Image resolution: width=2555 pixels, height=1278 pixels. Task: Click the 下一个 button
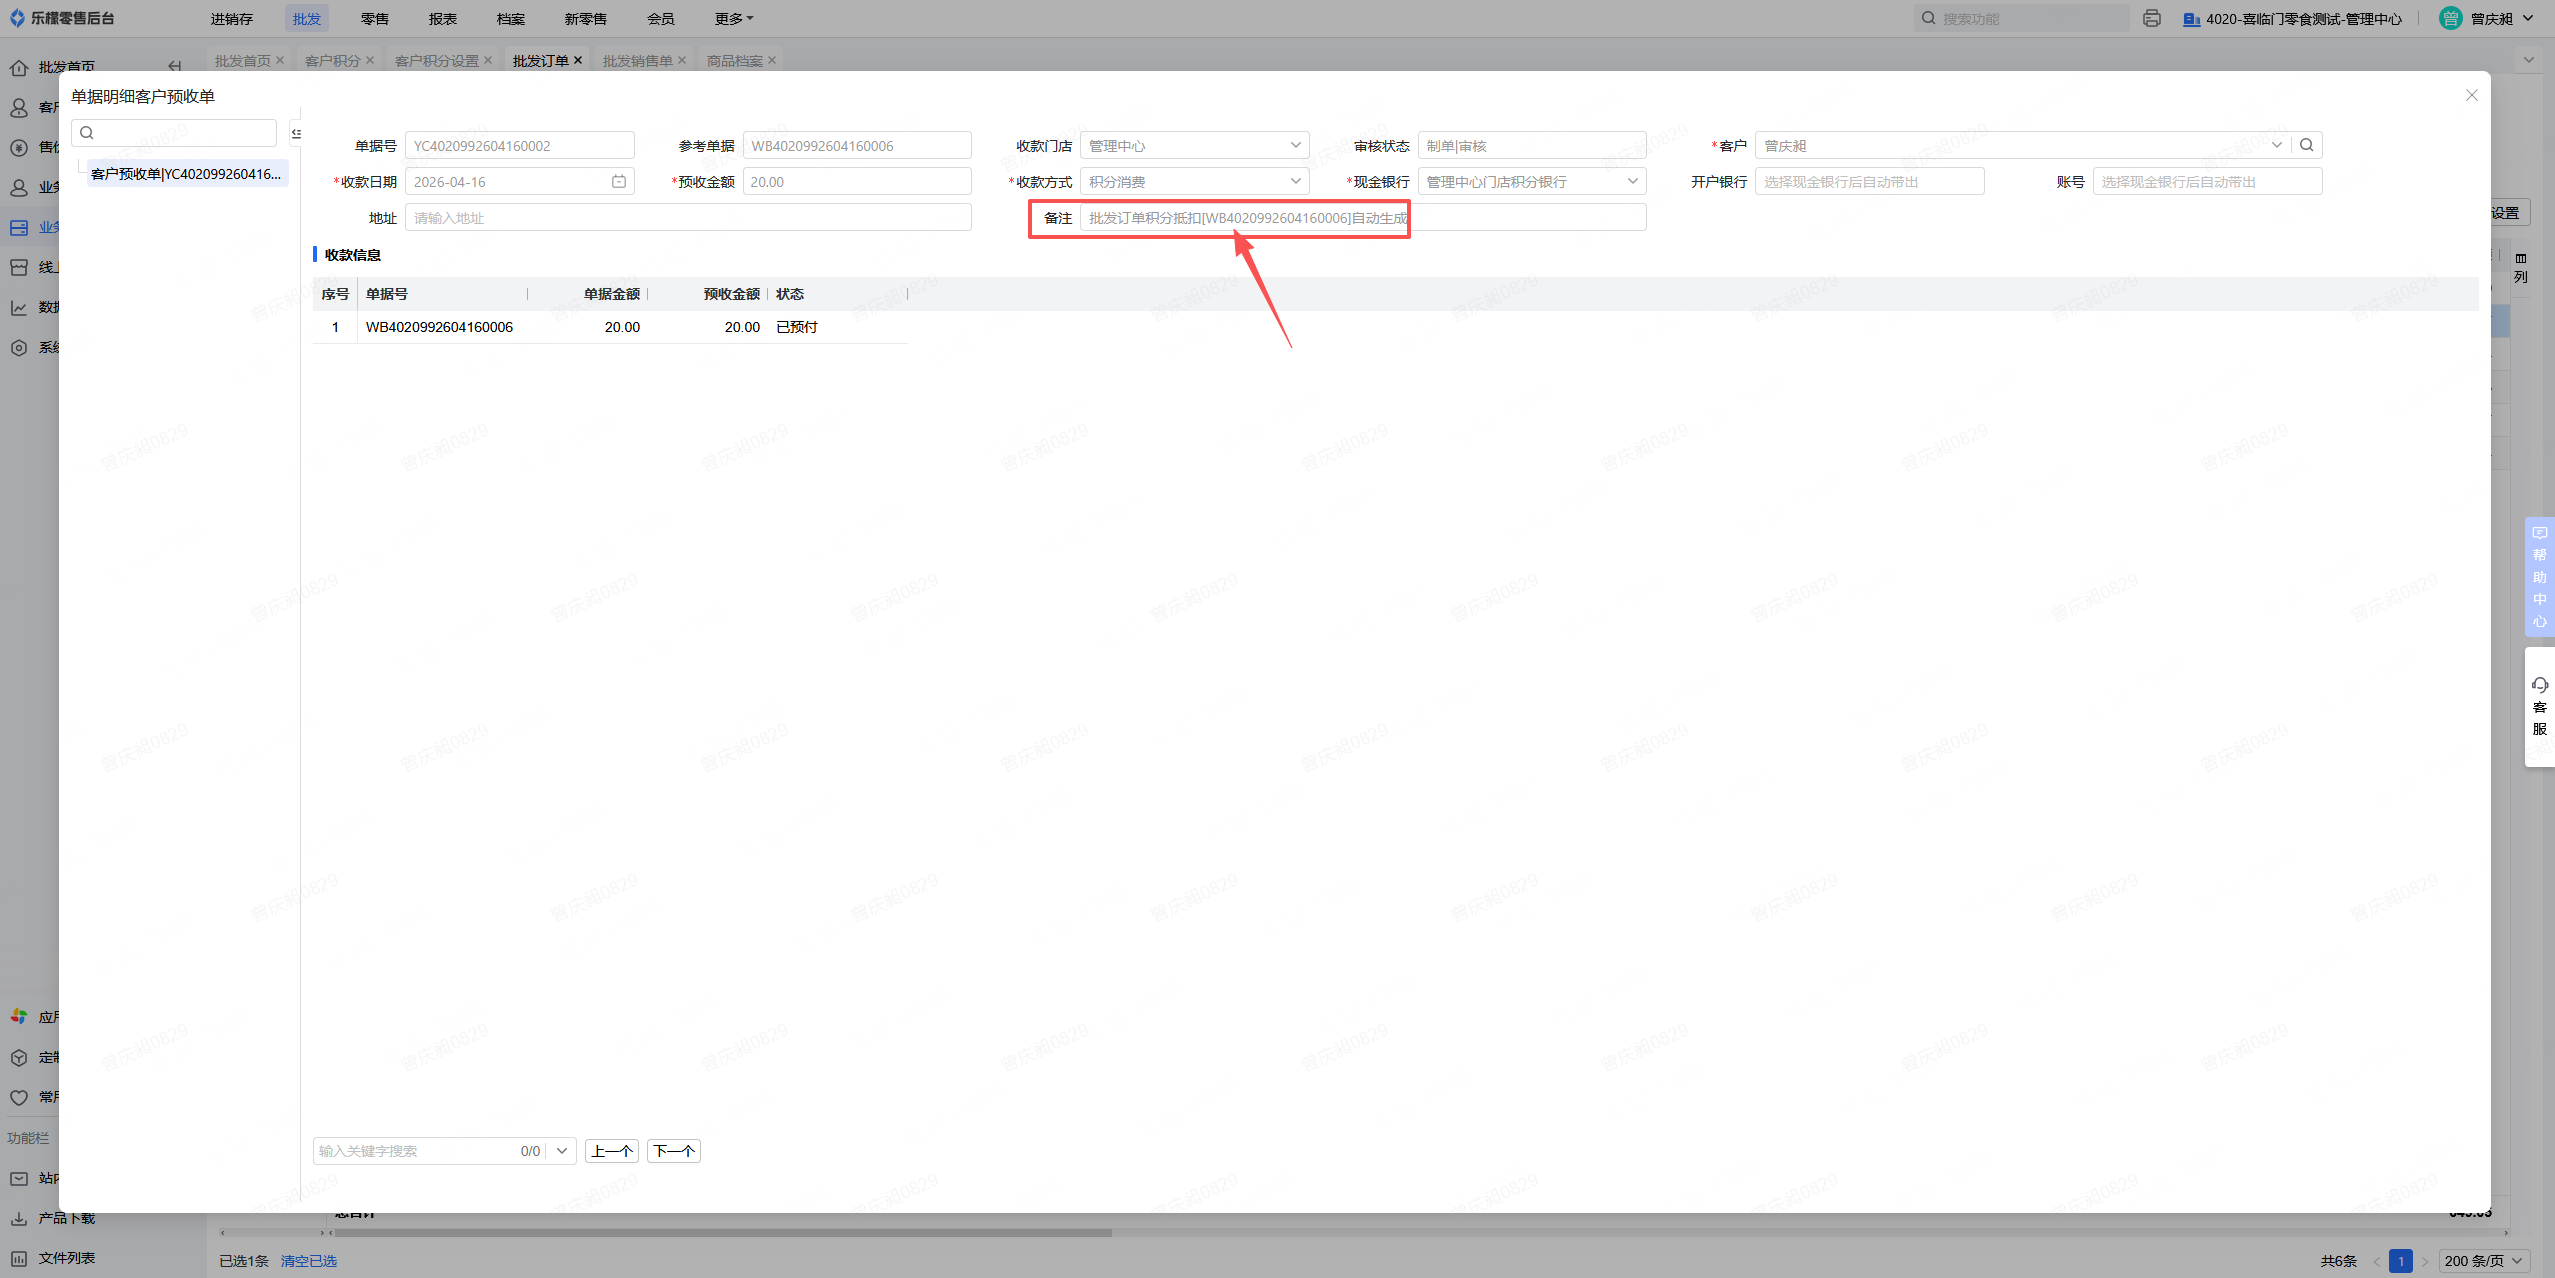673,1151
